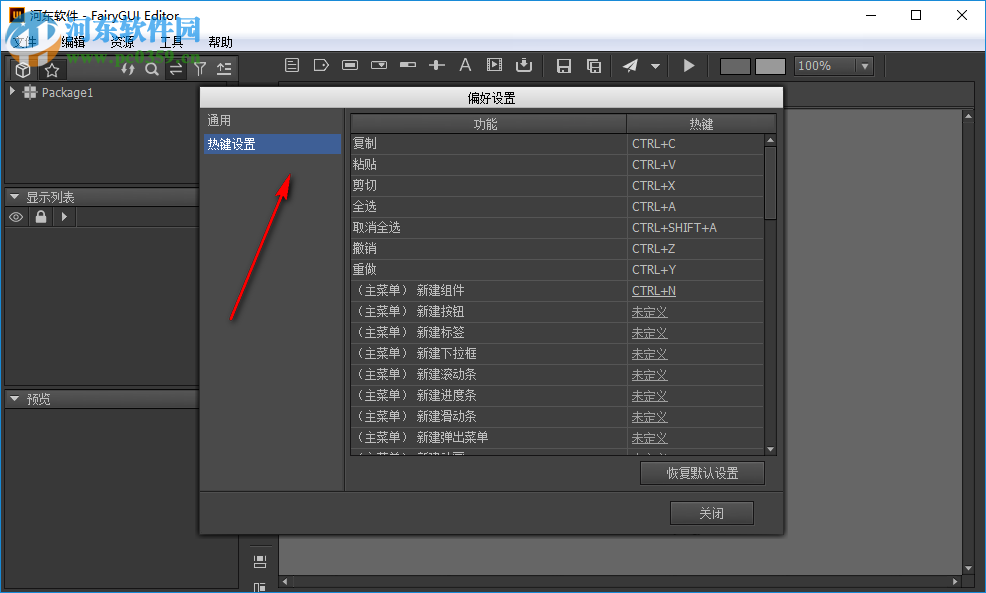986x593 pixels.
Task: Open the 工具 menu
Action: pos(170,42)
